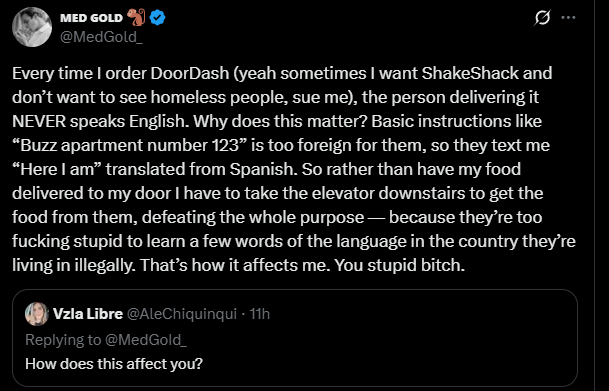Open Vzla Libre's avatar in quoted post
The image size is (609, 391).
[37, 314]
